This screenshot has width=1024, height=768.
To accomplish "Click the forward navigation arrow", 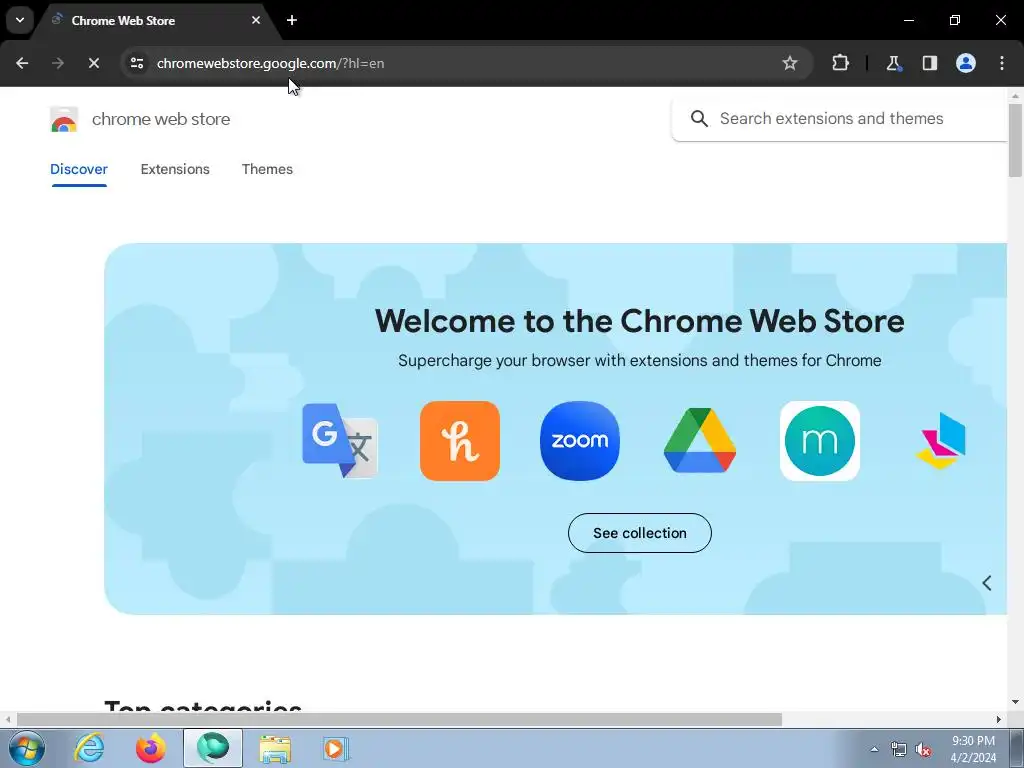I will tap(58, 63).
